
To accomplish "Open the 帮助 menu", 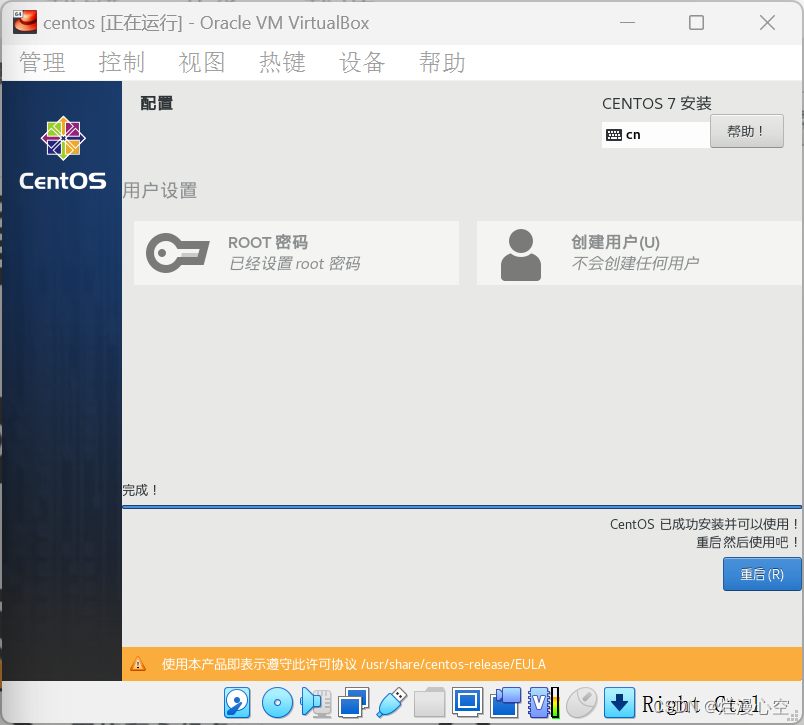I will pyautogui.click(x=442, y=63).
